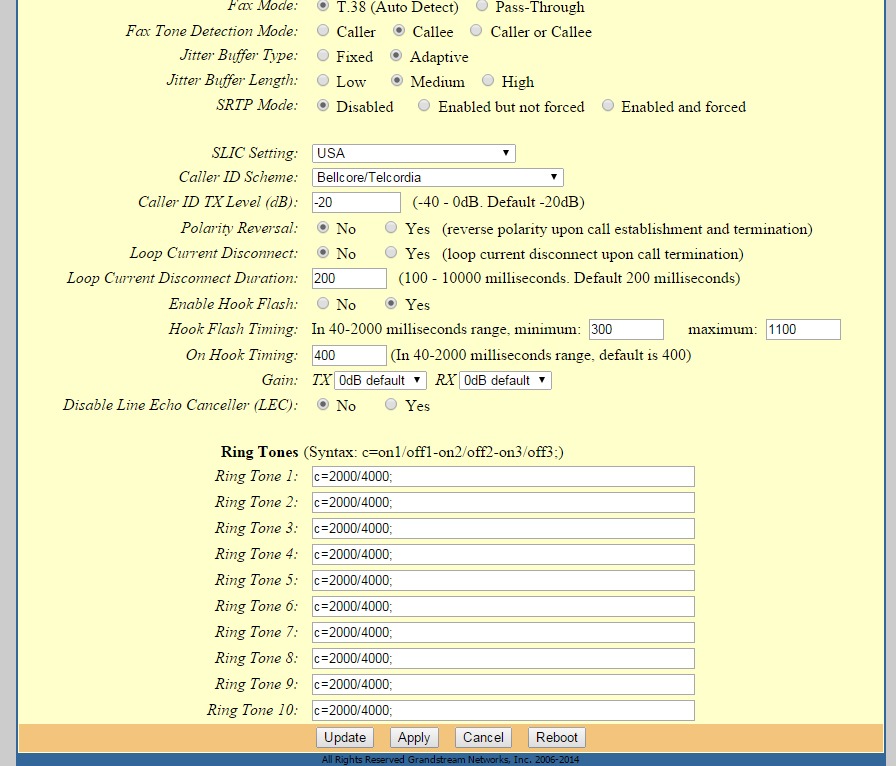Set Jitter Buffer Length to High

(x=487, y=81)
